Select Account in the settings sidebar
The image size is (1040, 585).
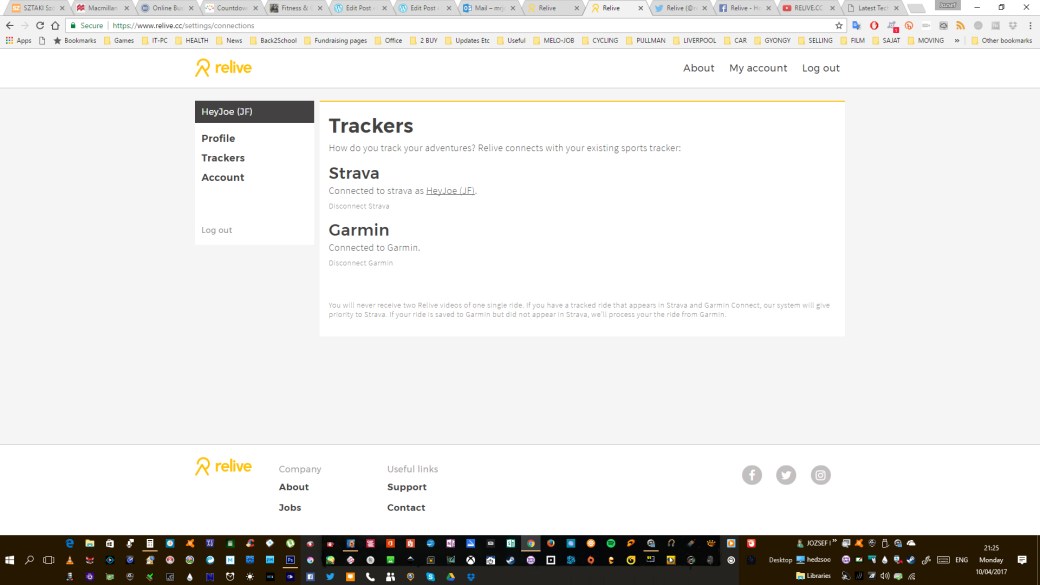tap(222, 178)
